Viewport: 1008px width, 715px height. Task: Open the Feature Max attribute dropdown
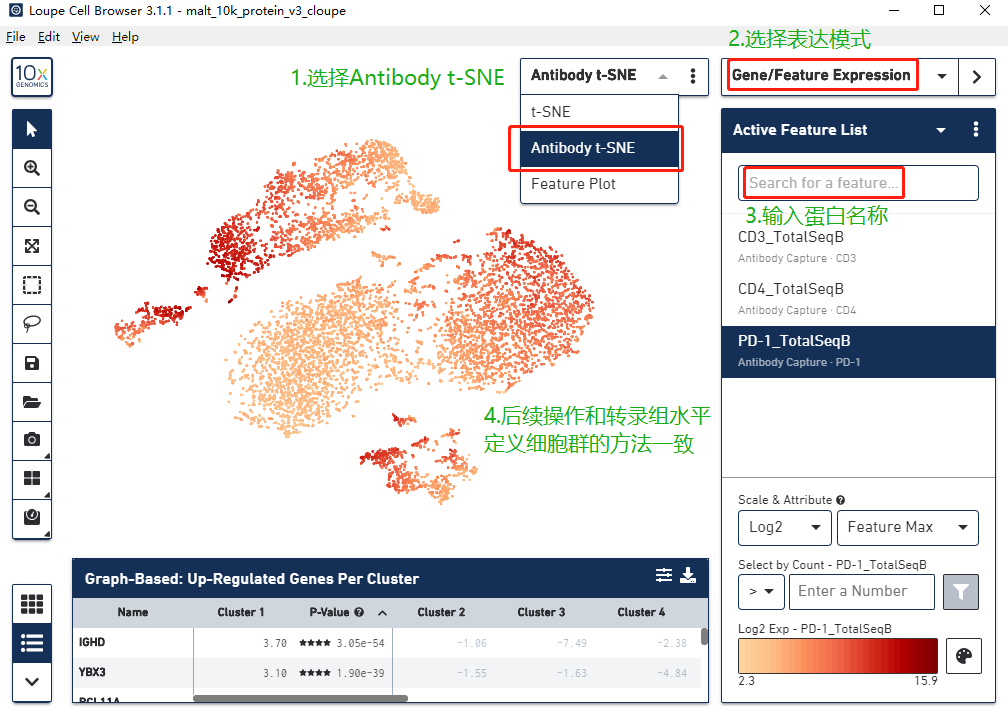[908, 527]
